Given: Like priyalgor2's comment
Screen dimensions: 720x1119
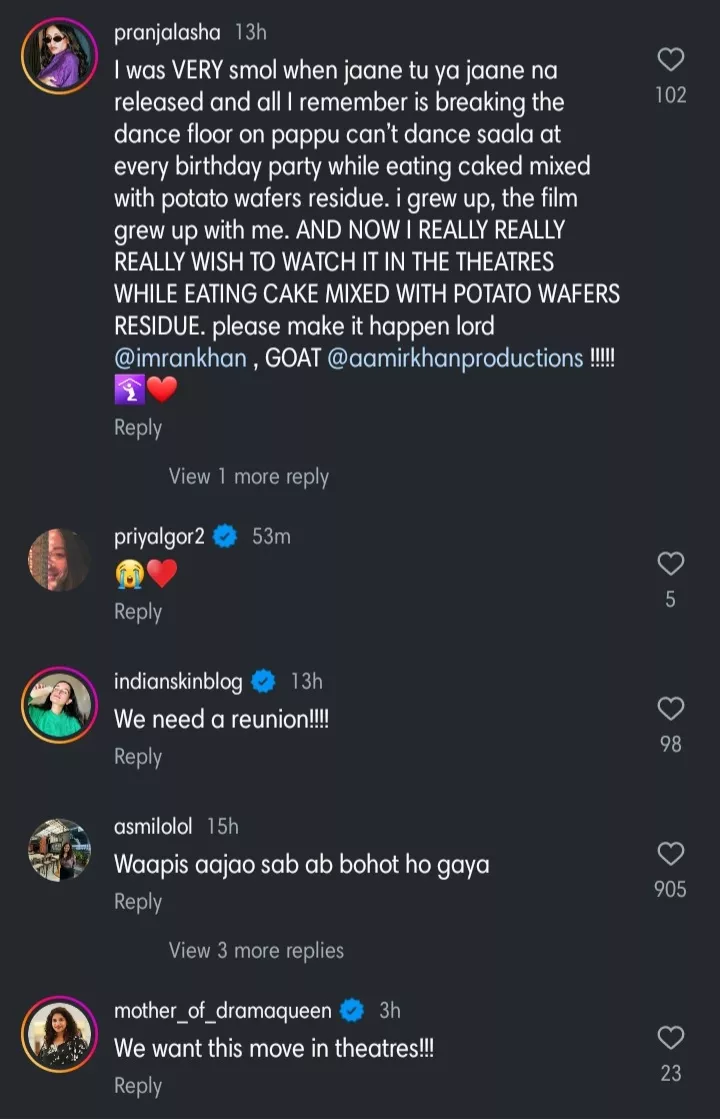Looking at the screenshot, I should point(671,564).
